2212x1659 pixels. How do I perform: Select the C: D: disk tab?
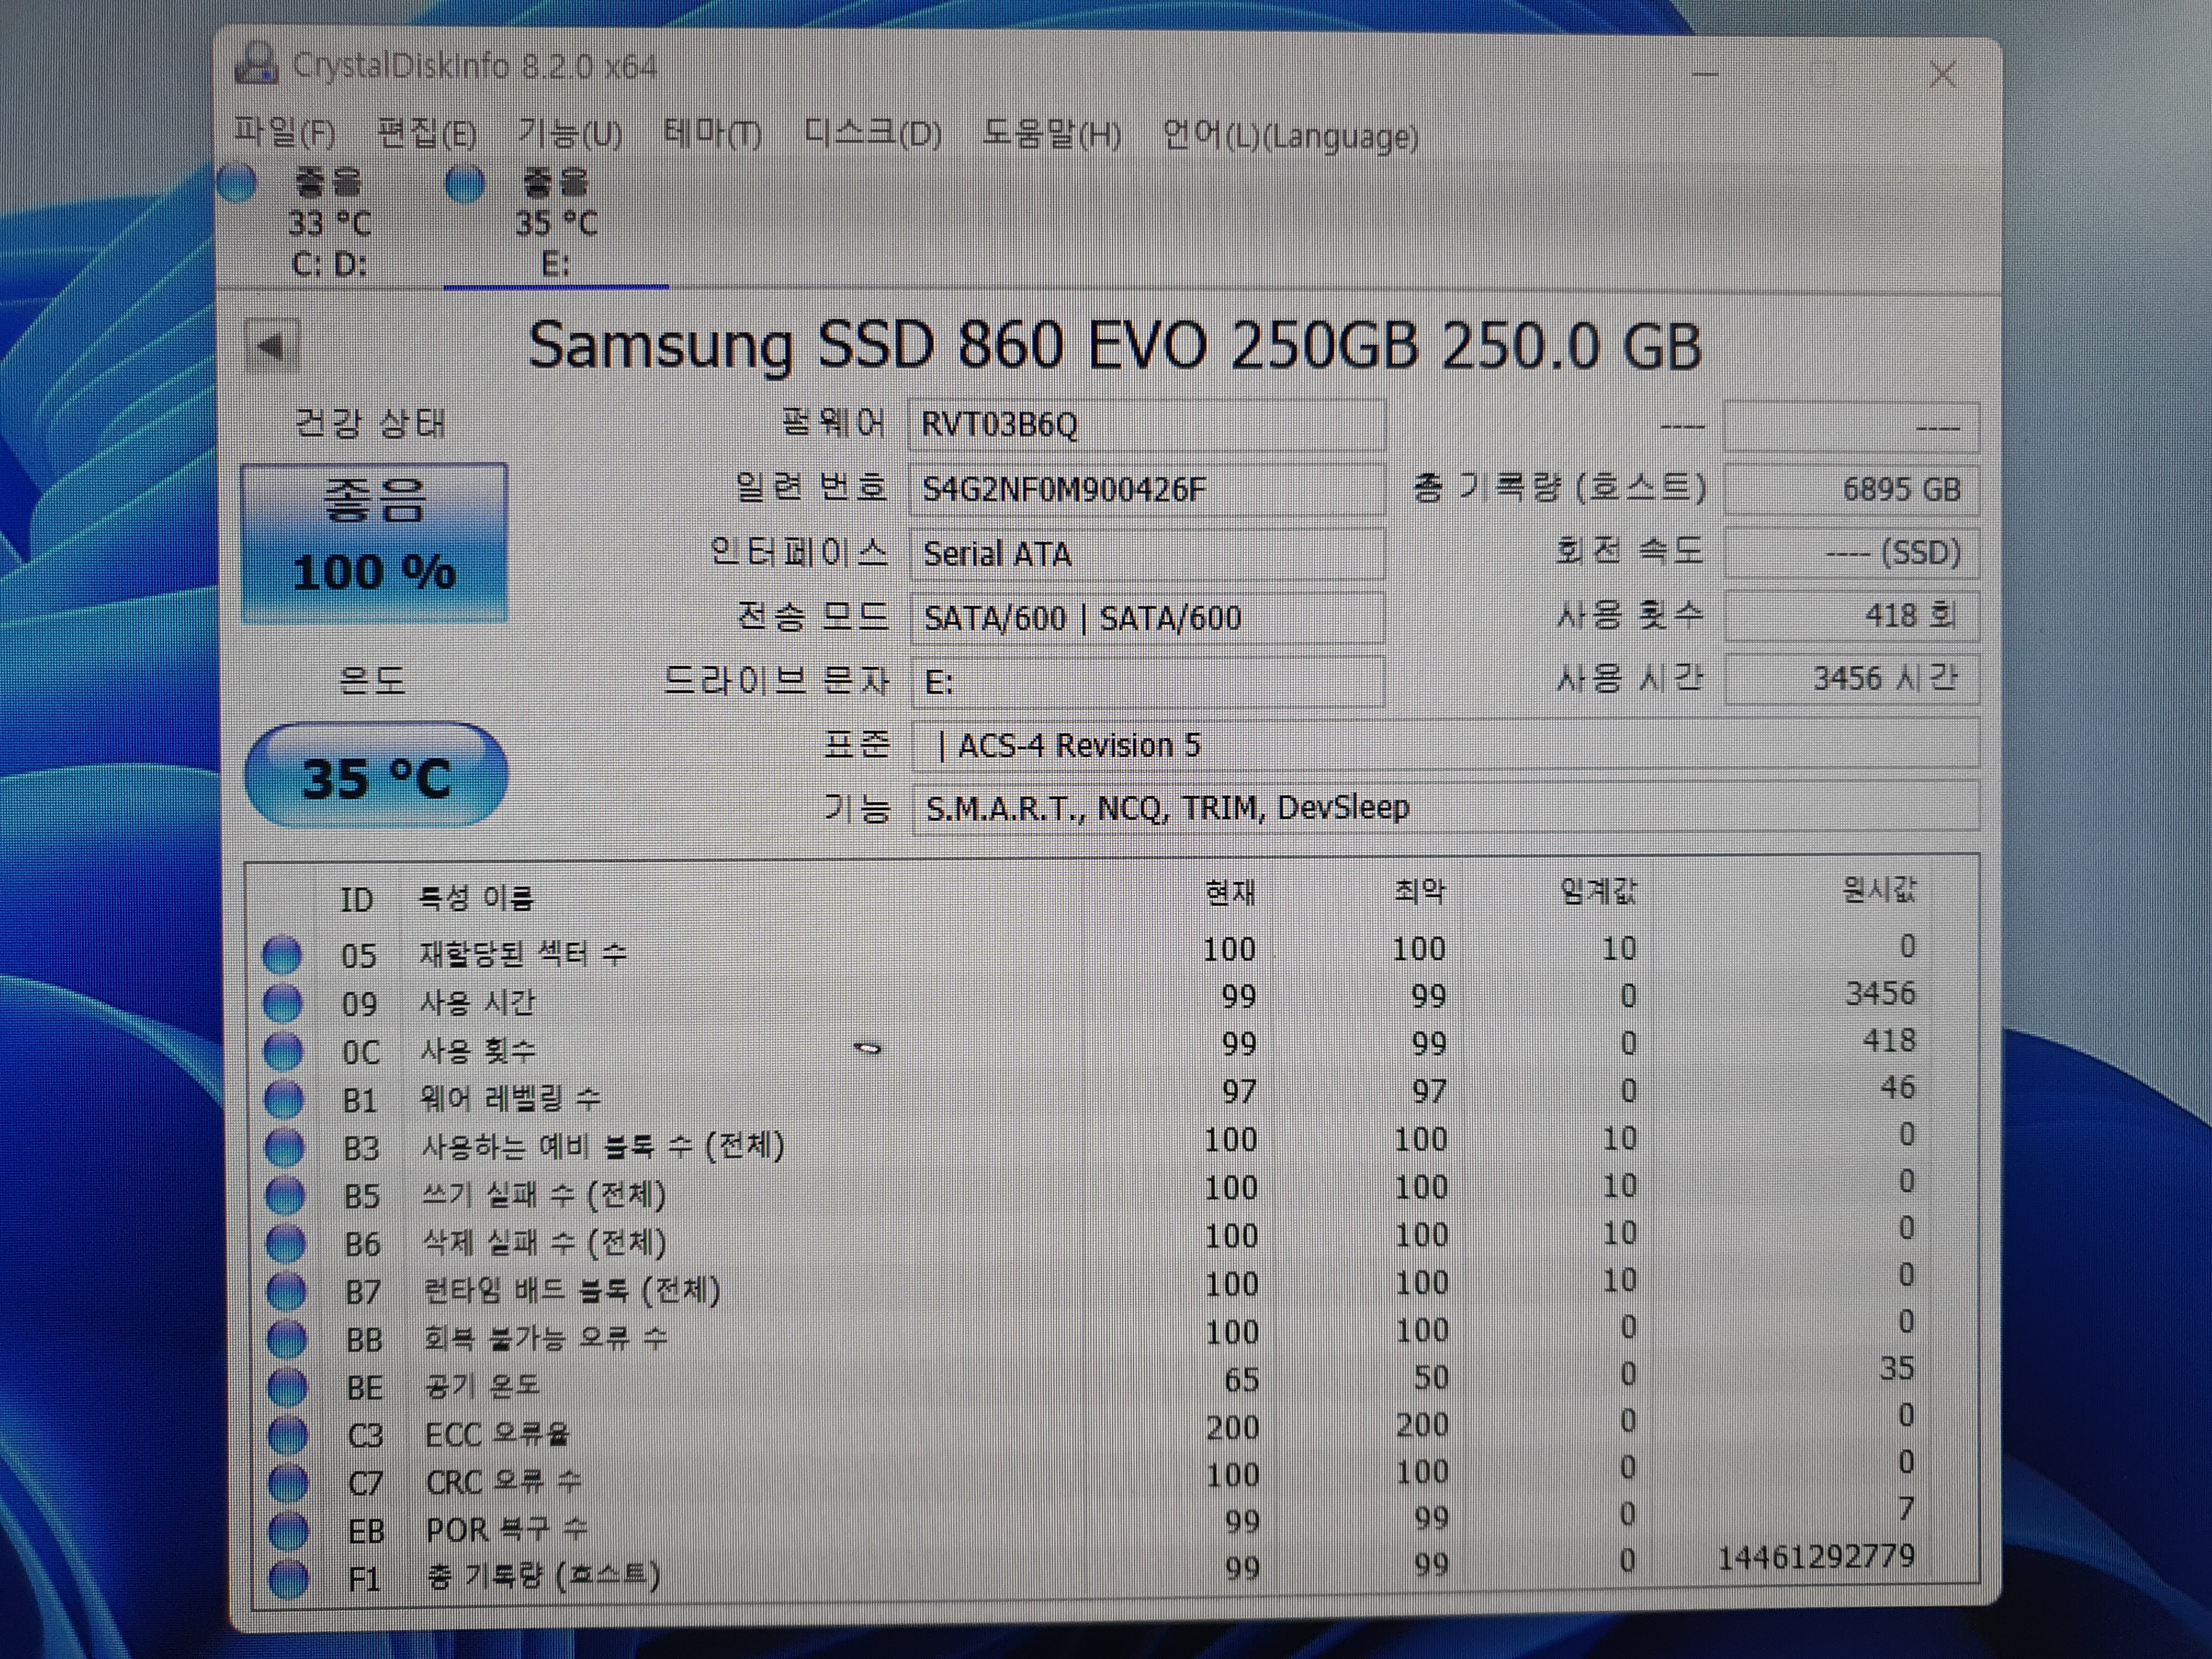click(x=330, y=223)
